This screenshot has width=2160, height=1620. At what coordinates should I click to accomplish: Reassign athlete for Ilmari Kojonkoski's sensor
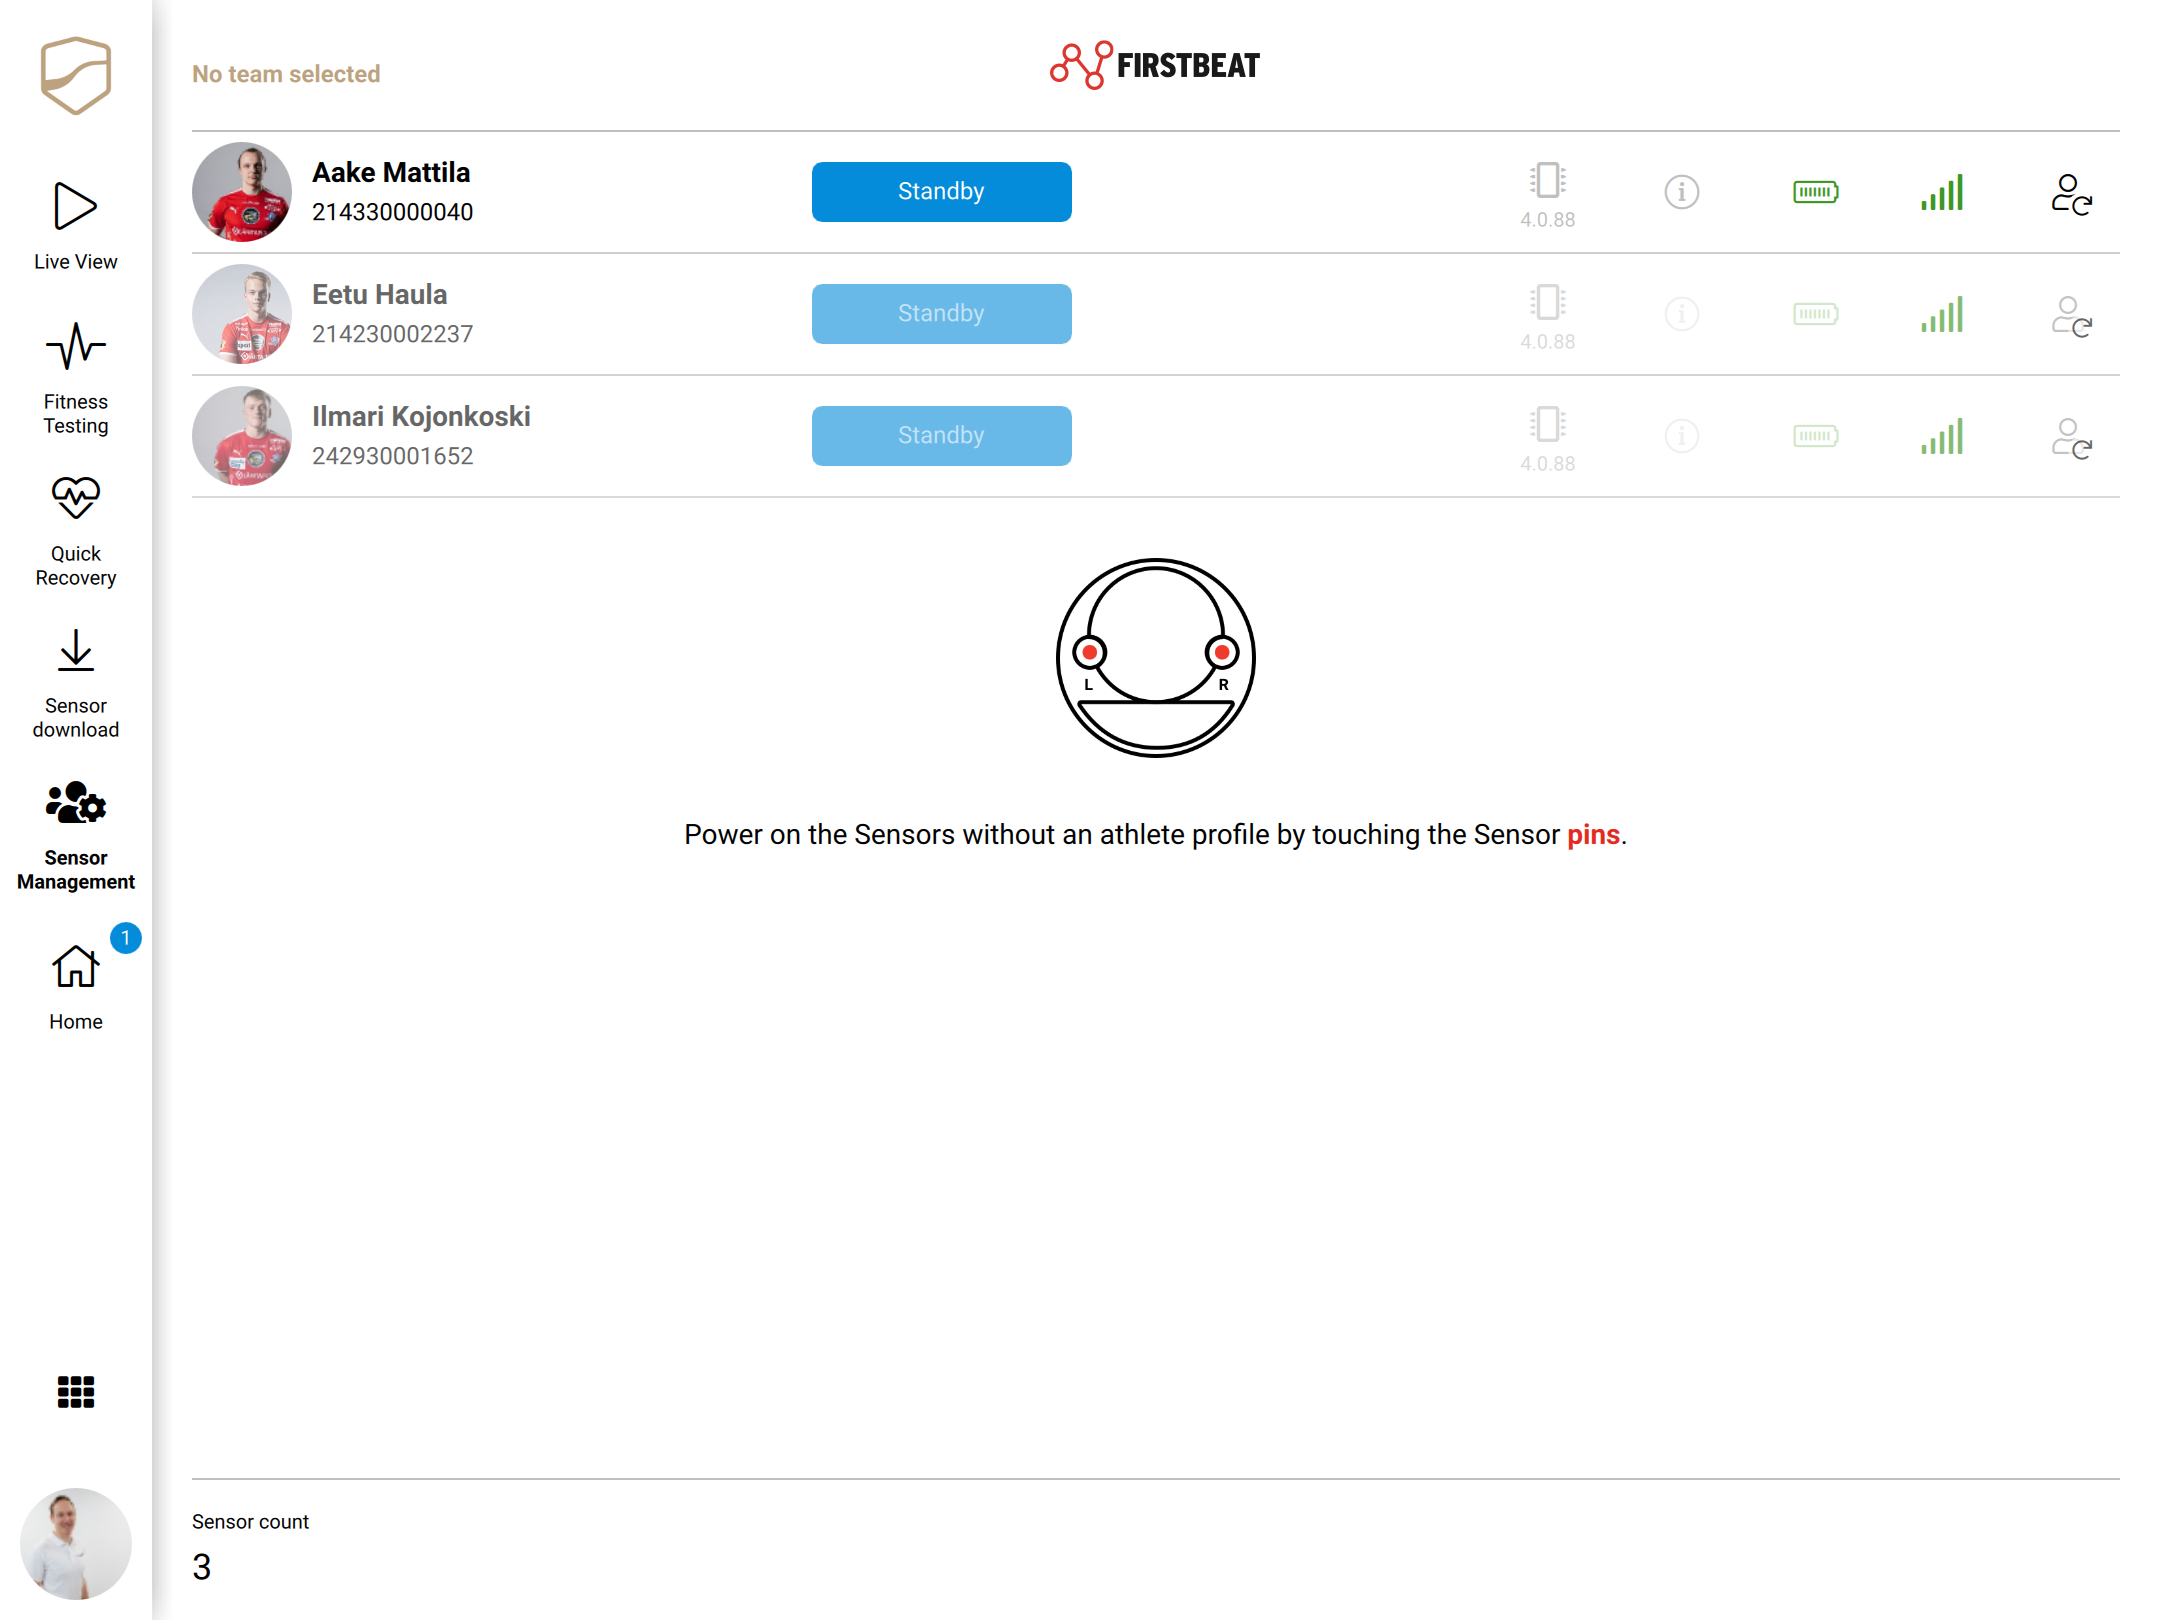pyautogui.click(x=2072, y=438)
